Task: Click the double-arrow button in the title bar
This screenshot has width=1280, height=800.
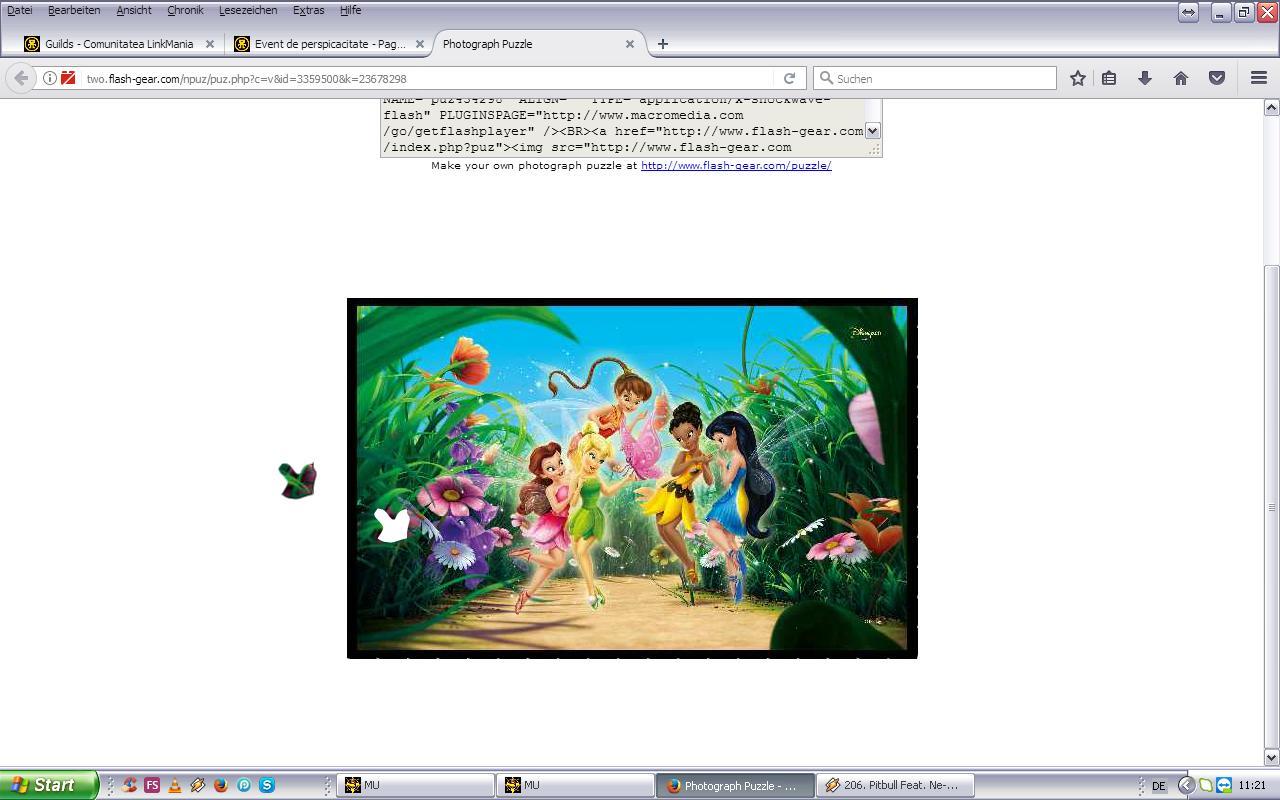Action: tap(1188, 12)
